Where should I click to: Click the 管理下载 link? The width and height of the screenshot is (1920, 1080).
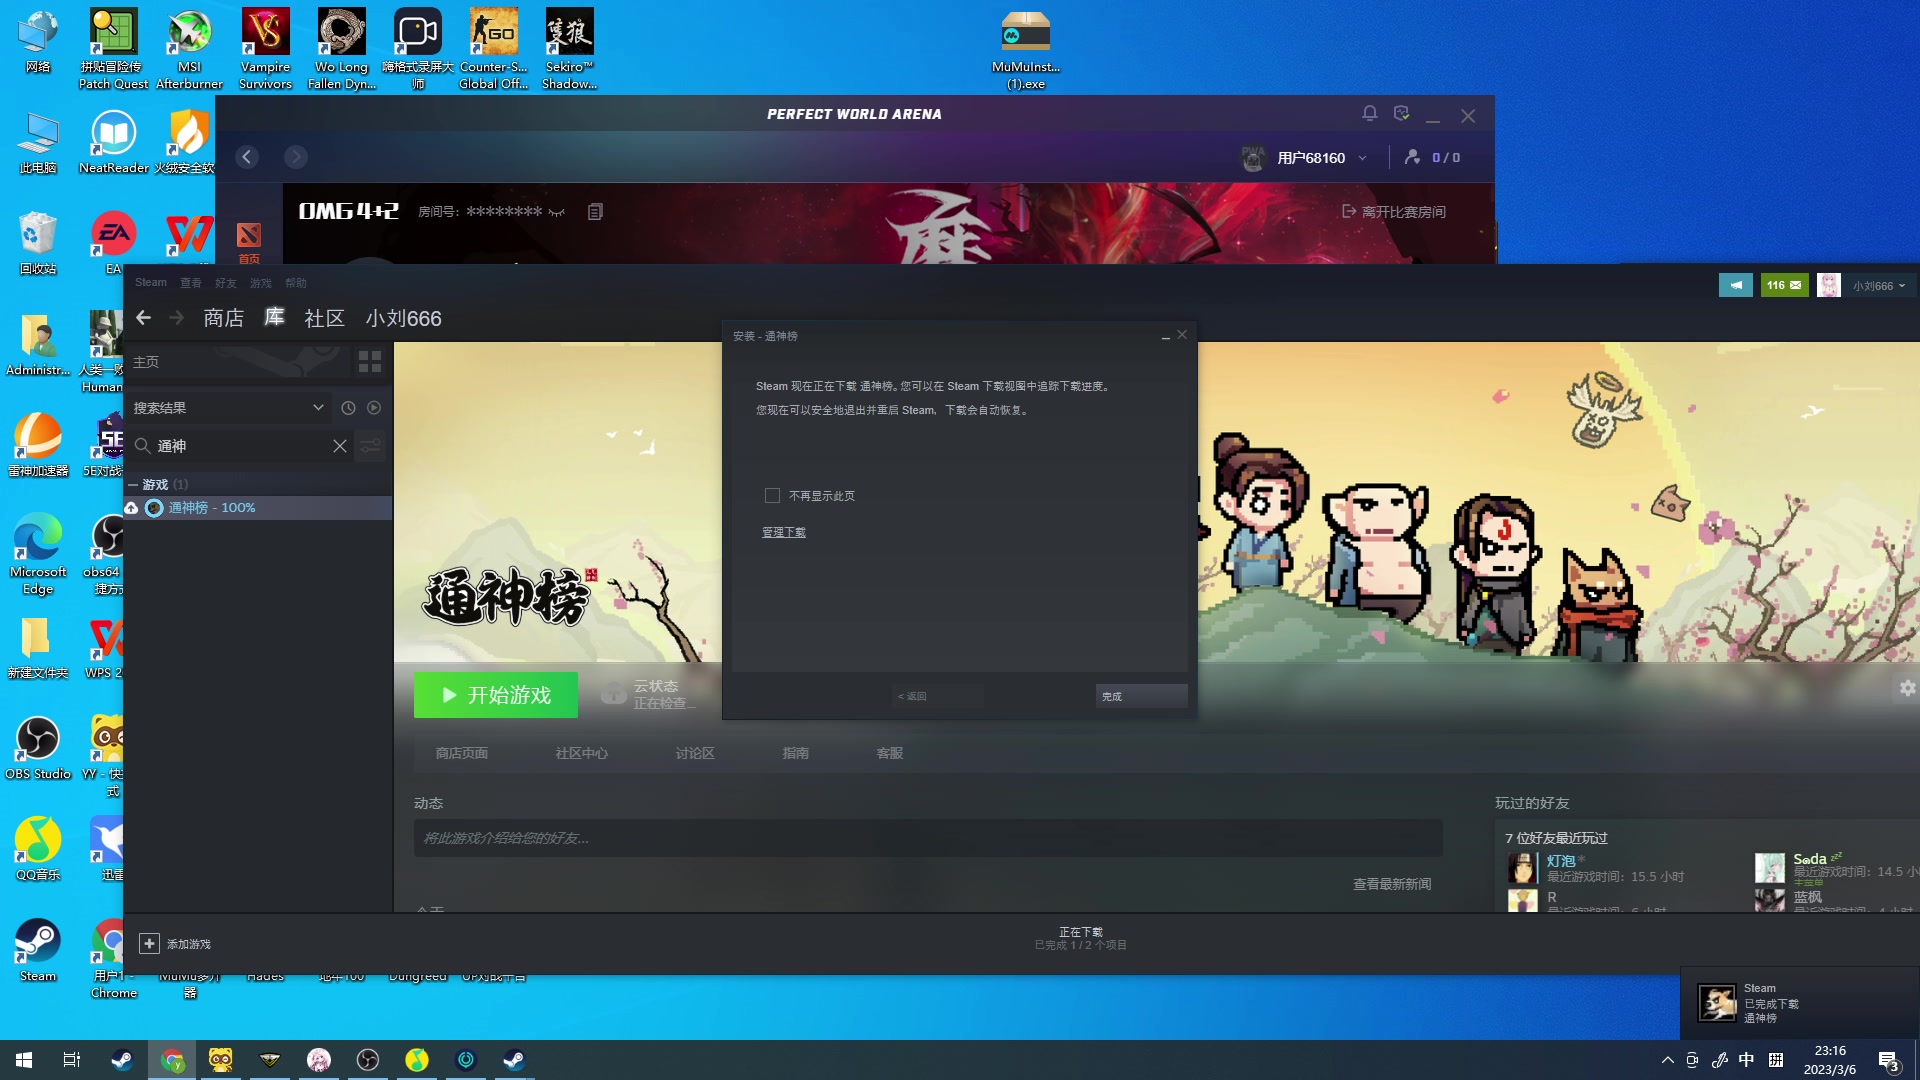click(x=783, y=532)
